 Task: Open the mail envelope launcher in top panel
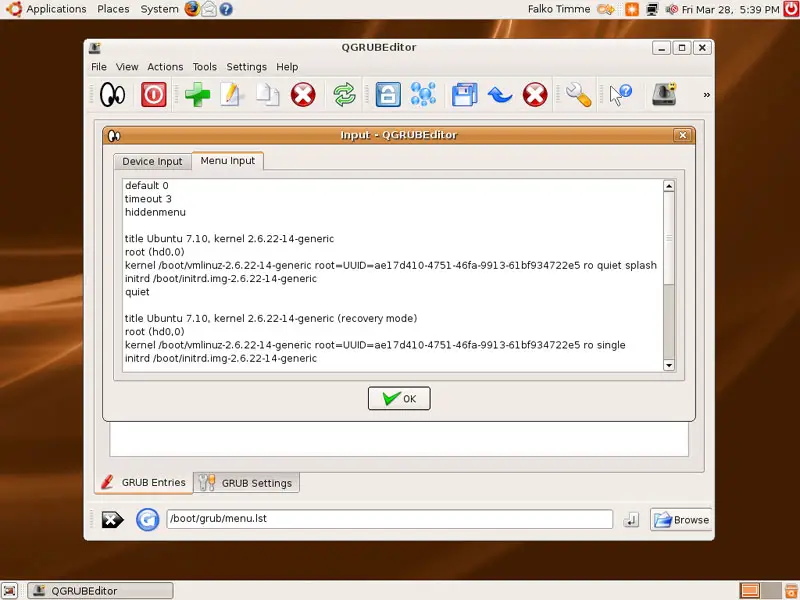(209, 9)
